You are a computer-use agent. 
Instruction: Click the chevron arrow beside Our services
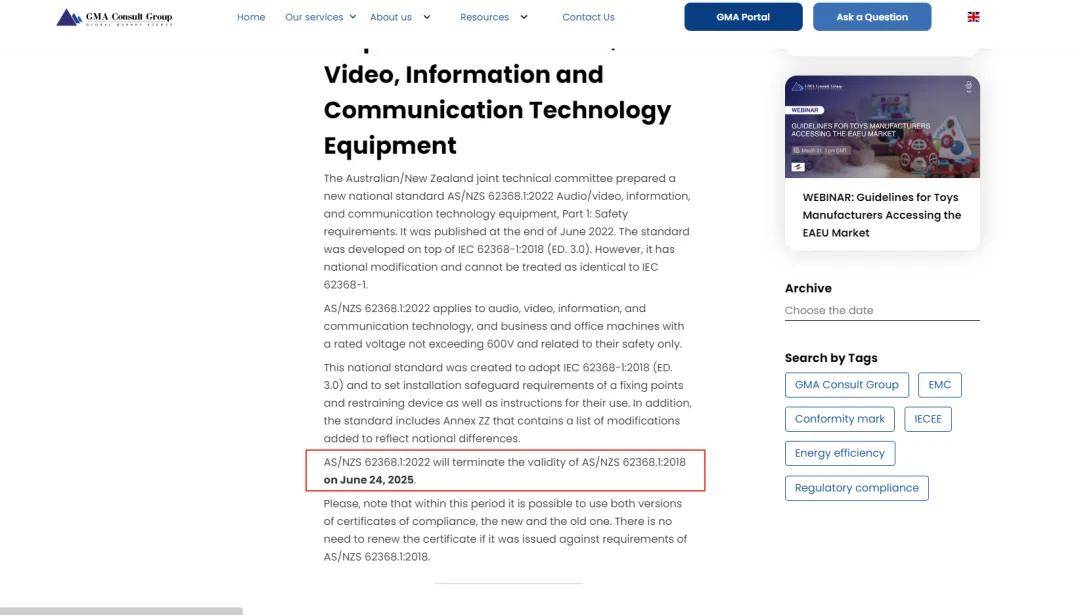pos(352,17)
